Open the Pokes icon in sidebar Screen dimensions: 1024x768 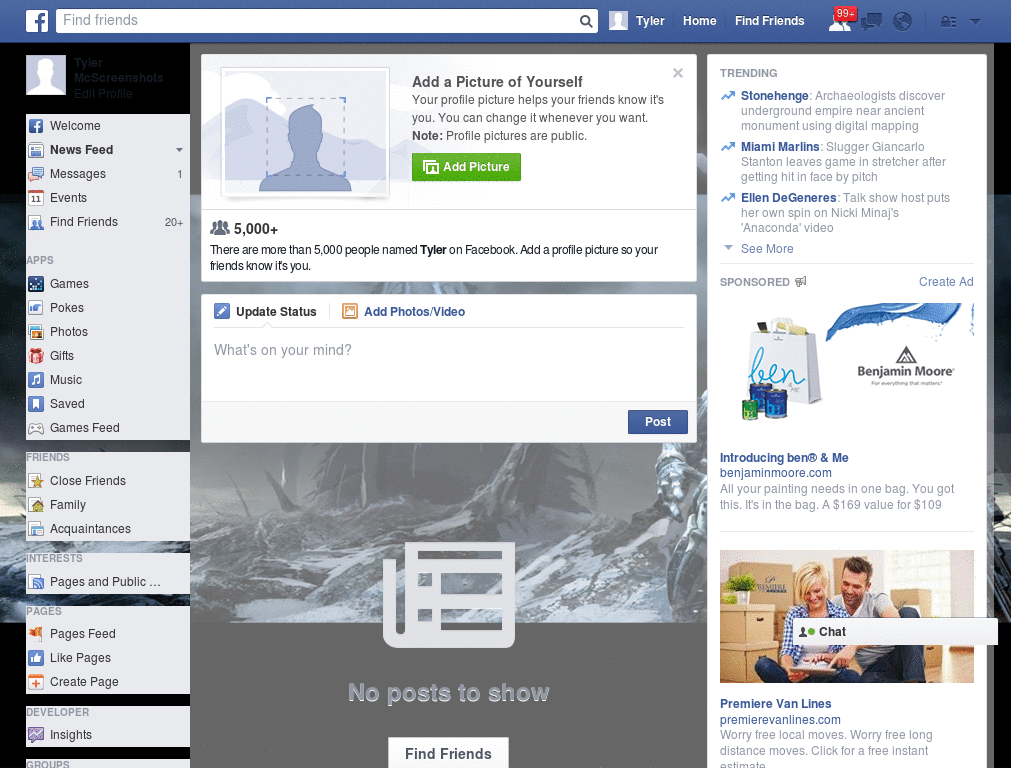coord(36,308)
